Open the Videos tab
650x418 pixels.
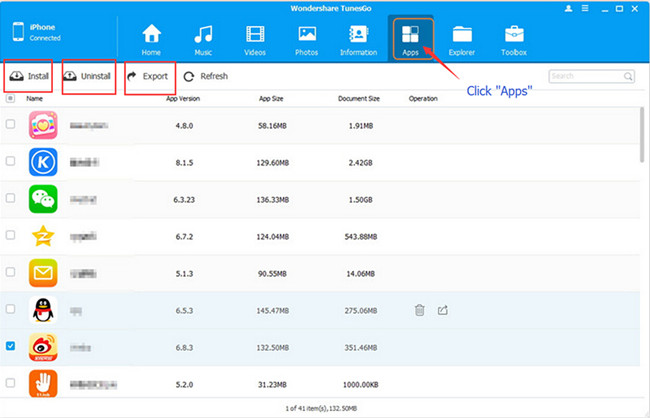pos(255,40)
